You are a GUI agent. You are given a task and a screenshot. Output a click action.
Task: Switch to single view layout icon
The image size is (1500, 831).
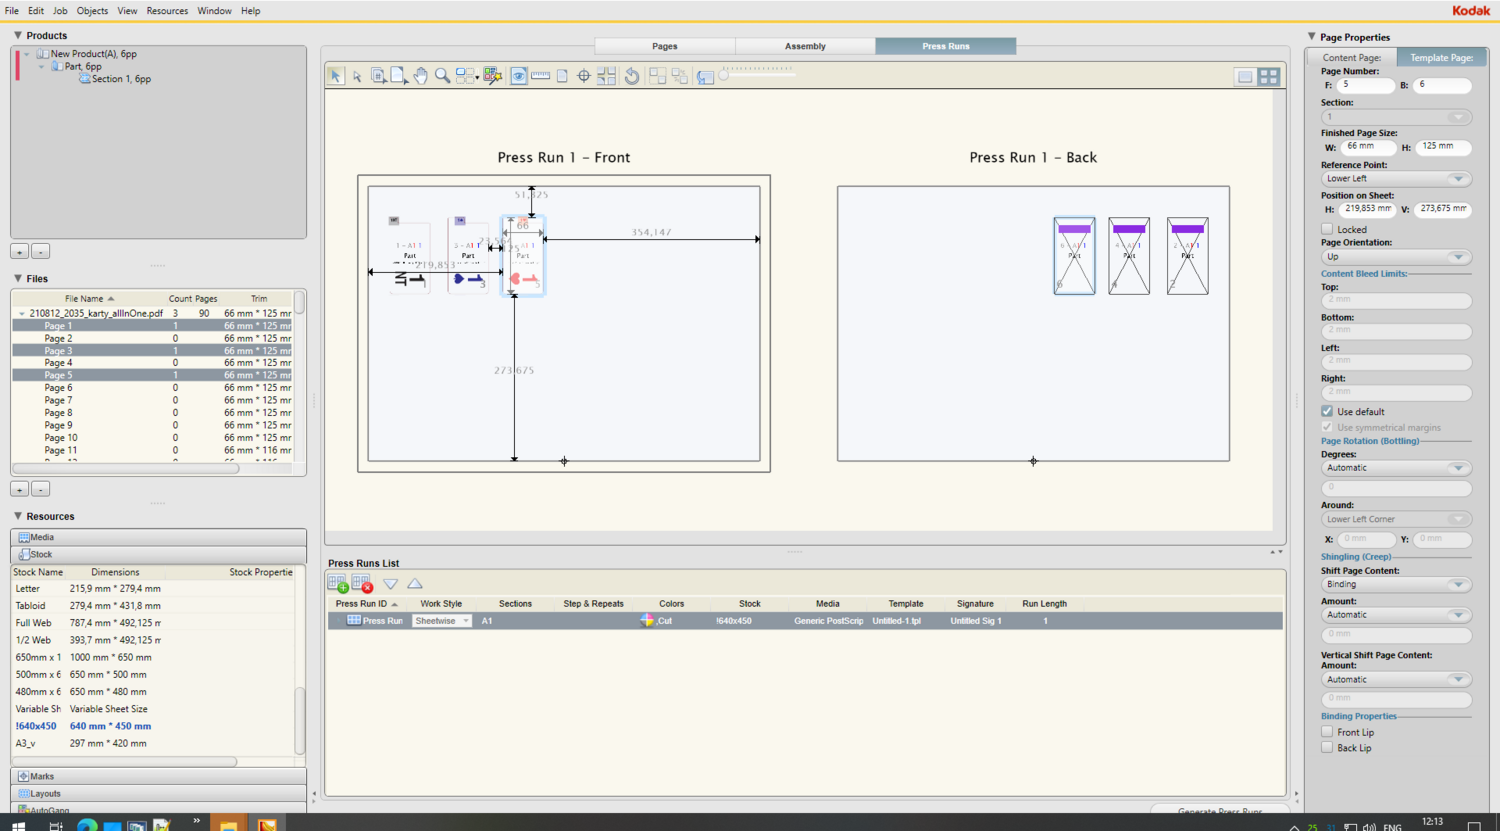(x=1245, y=77)
